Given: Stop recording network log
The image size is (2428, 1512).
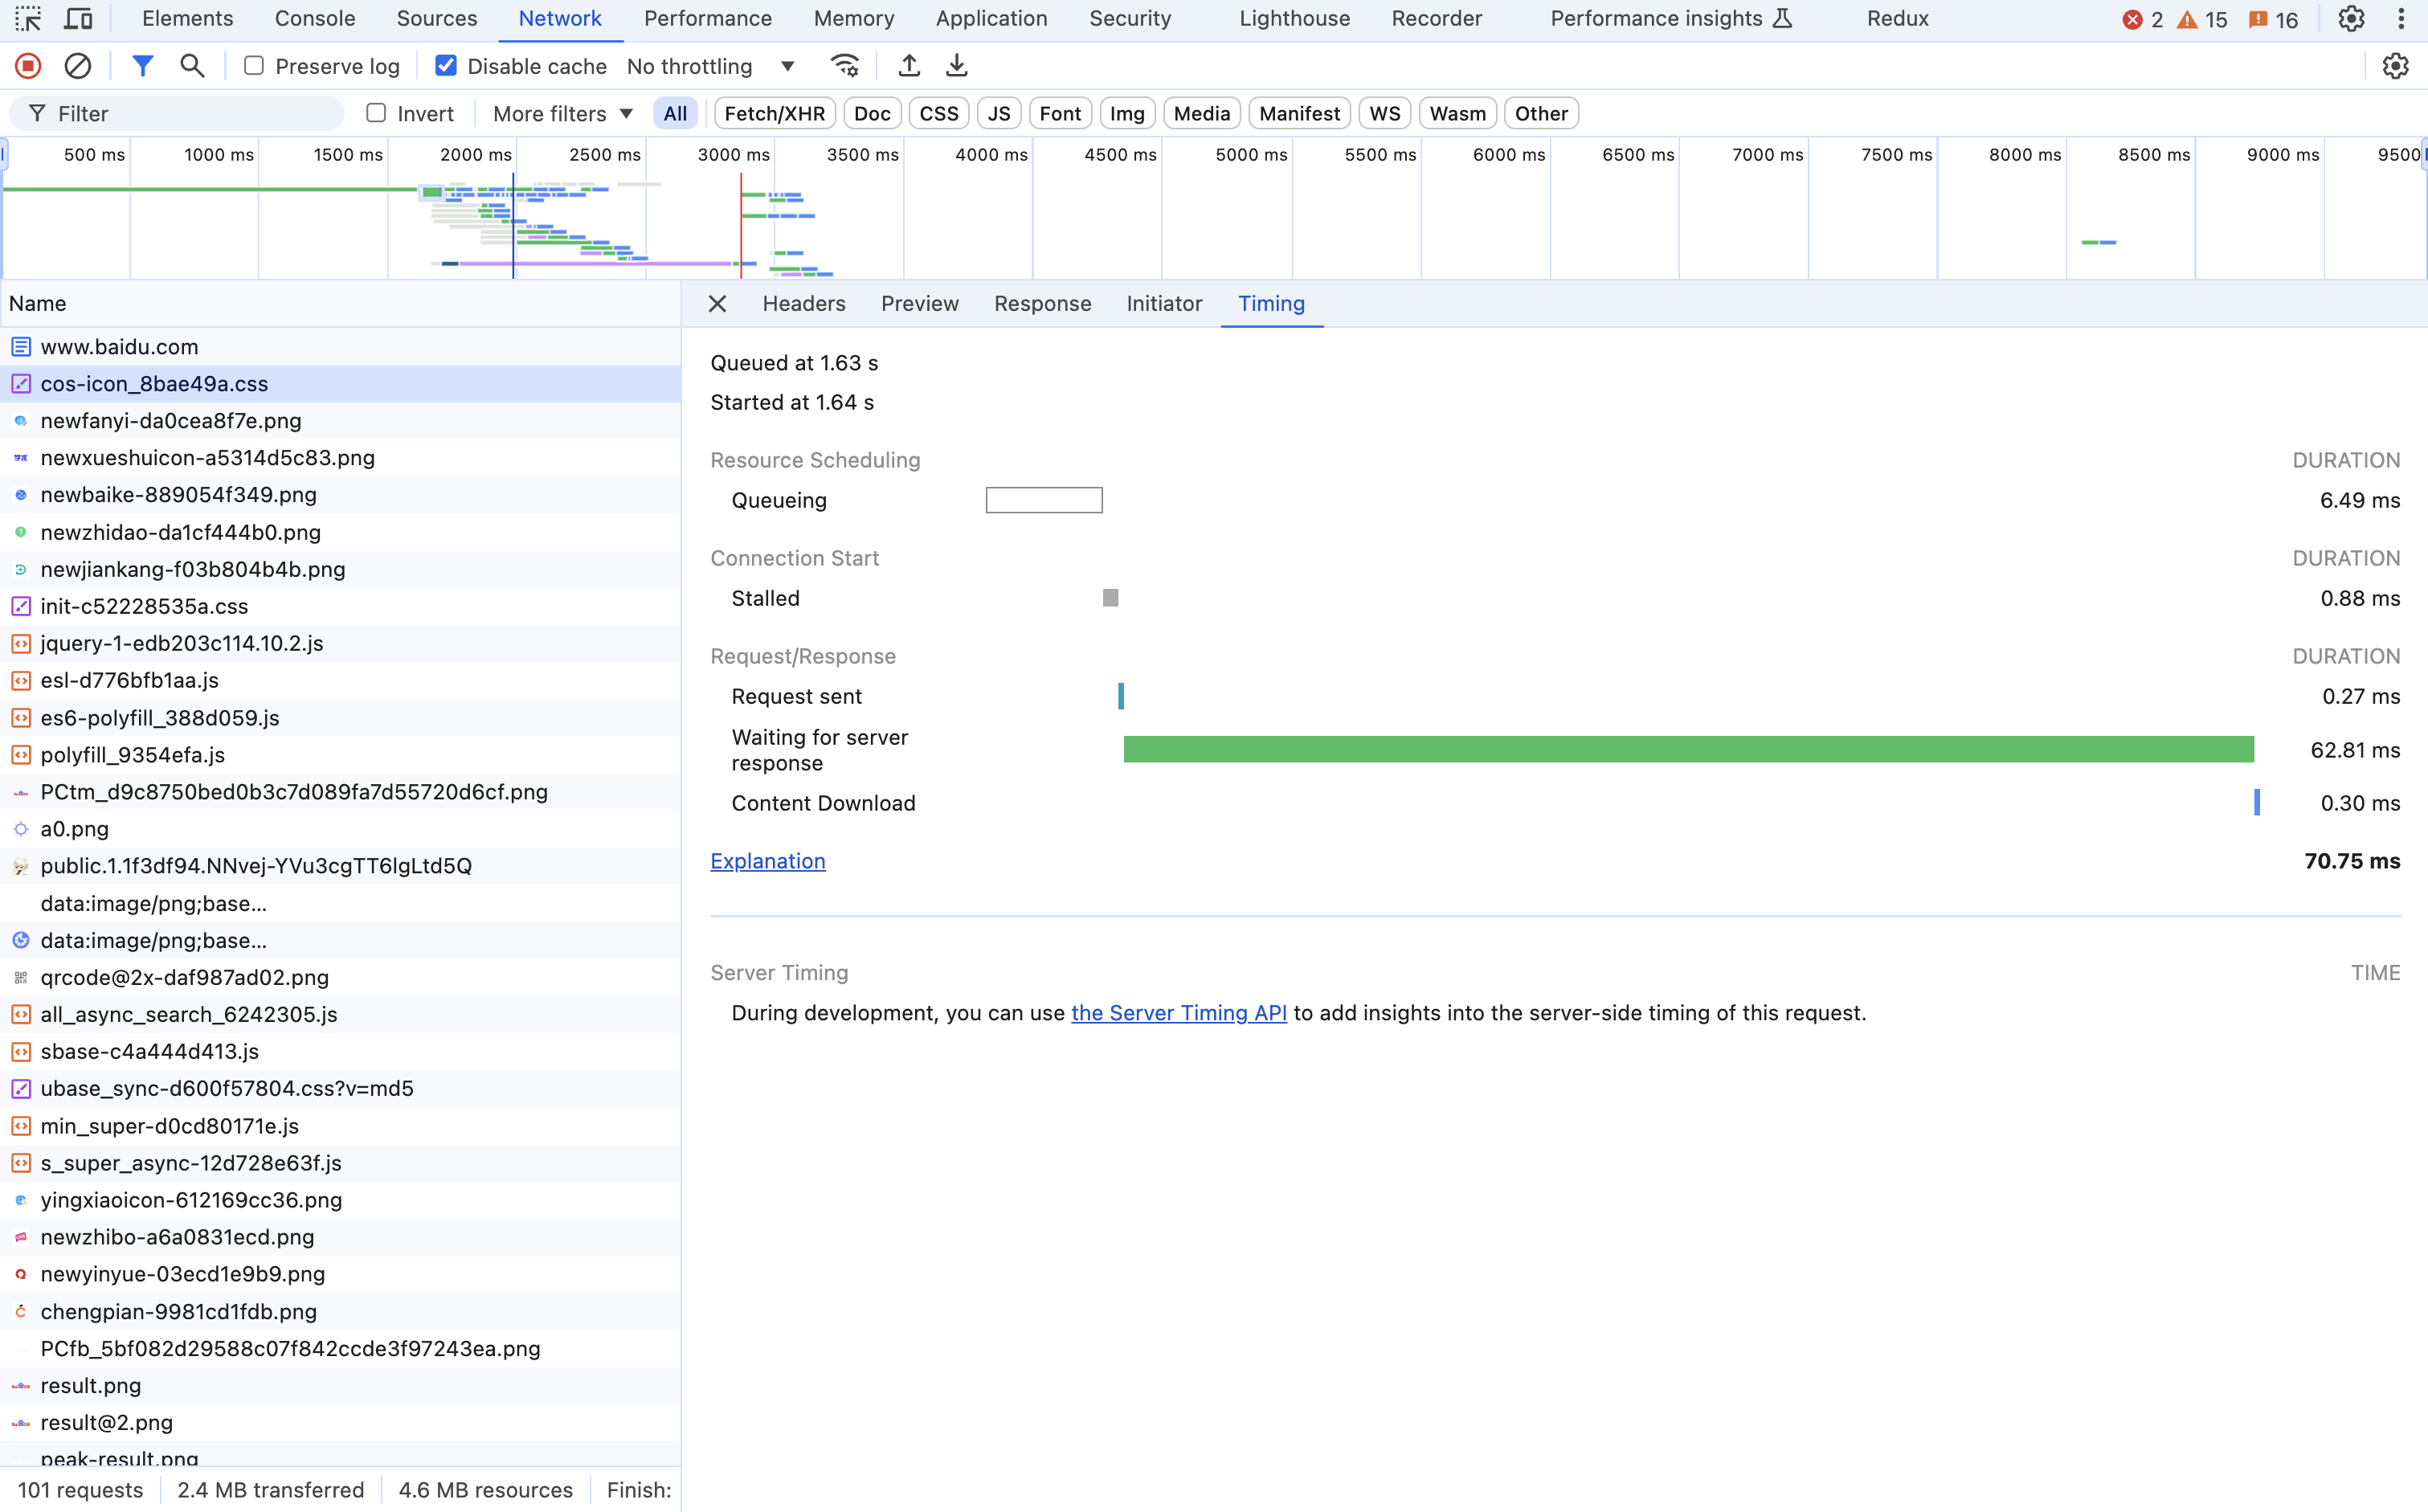Looking at the screenshot, I should coord(28,66).
